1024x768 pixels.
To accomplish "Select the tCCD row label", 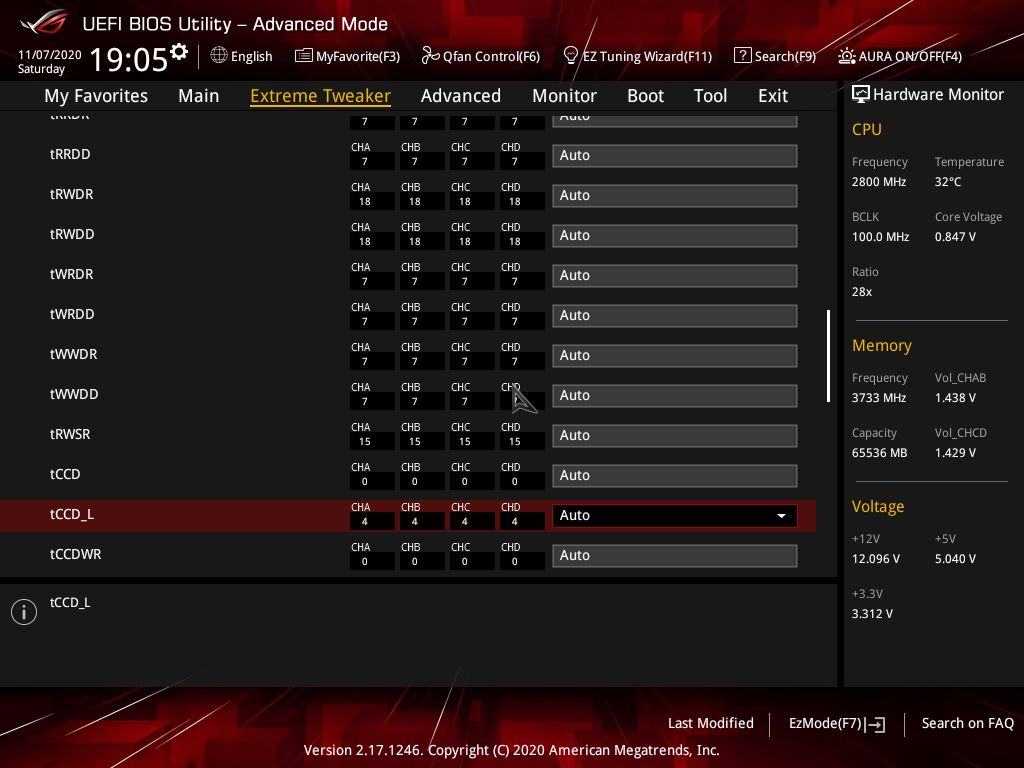I will click(x=65, y=474).
